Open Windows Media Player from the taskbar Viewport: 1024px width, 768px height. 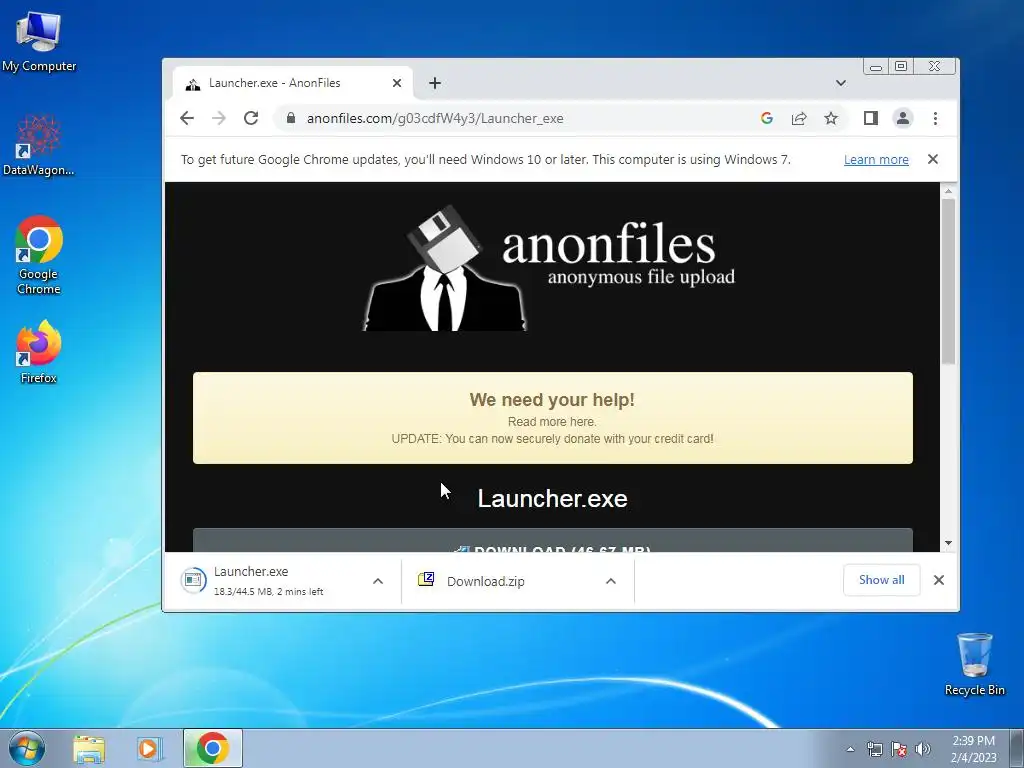pyautogui.click(x=149, y=749)
